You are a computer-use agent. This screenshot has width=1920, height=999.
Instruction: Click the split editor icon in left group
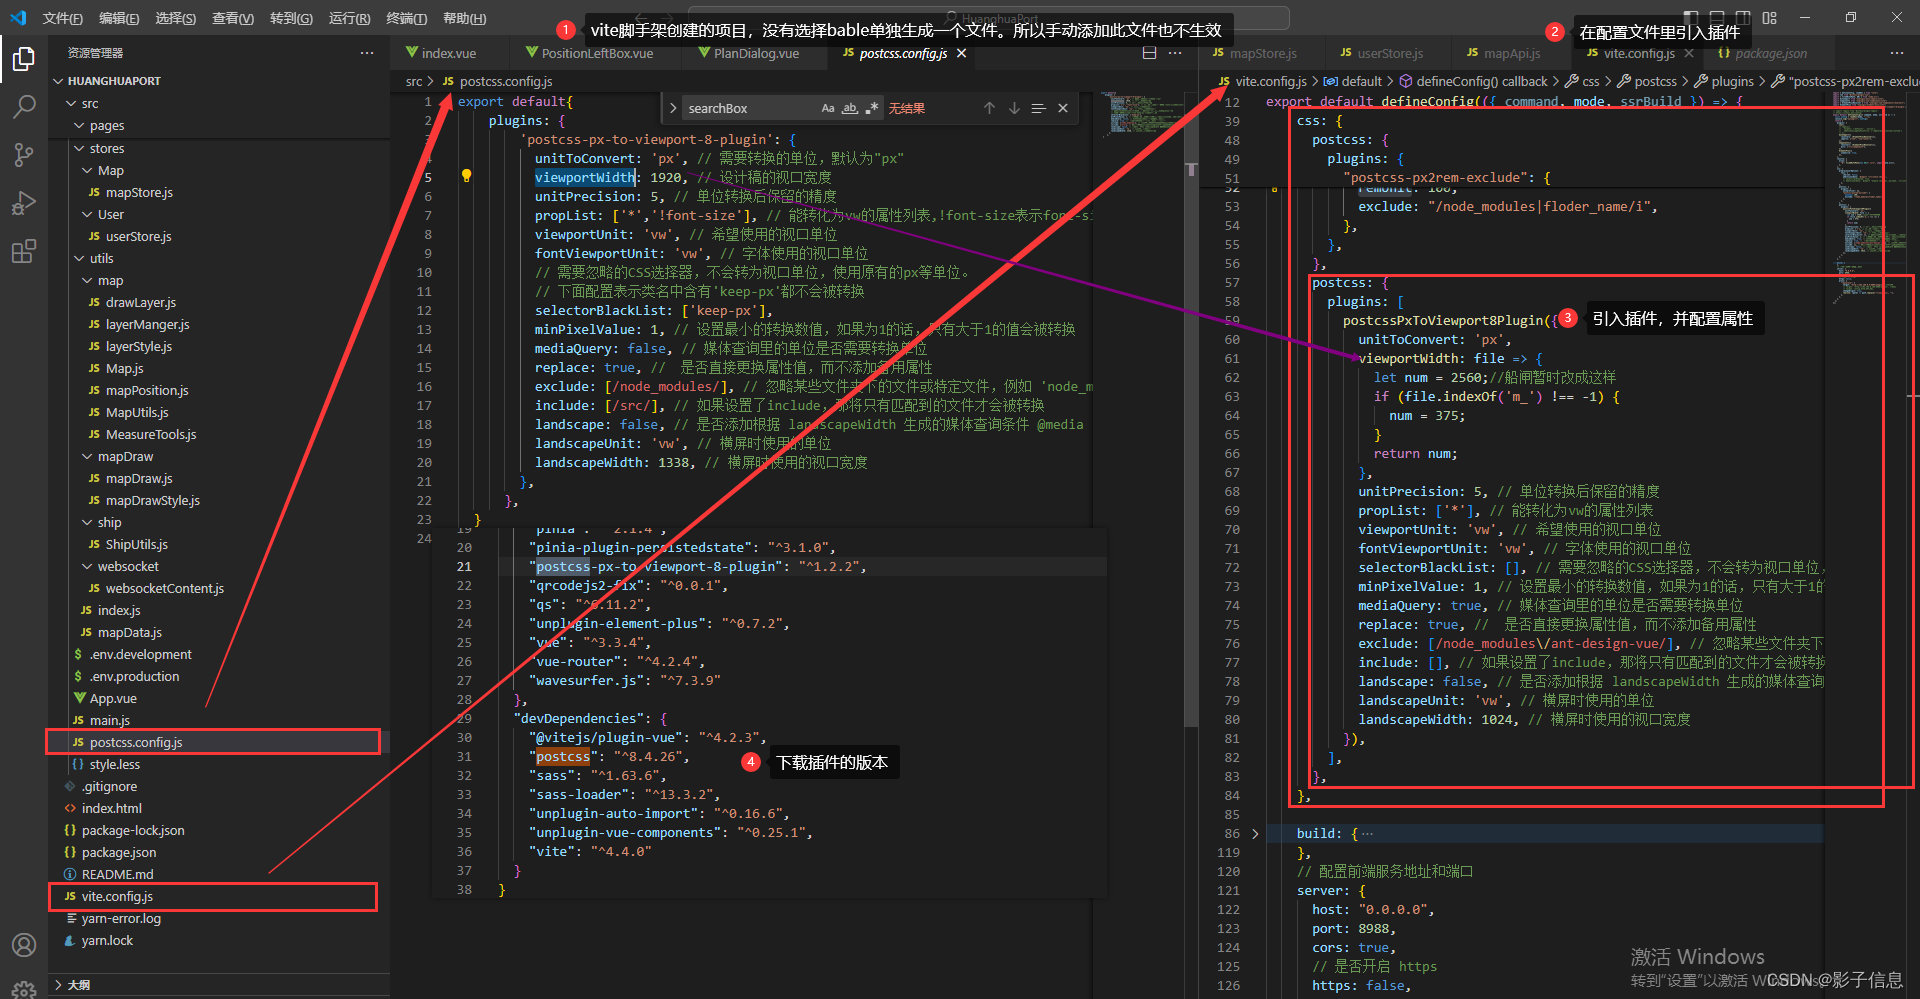coord(1149,53)
